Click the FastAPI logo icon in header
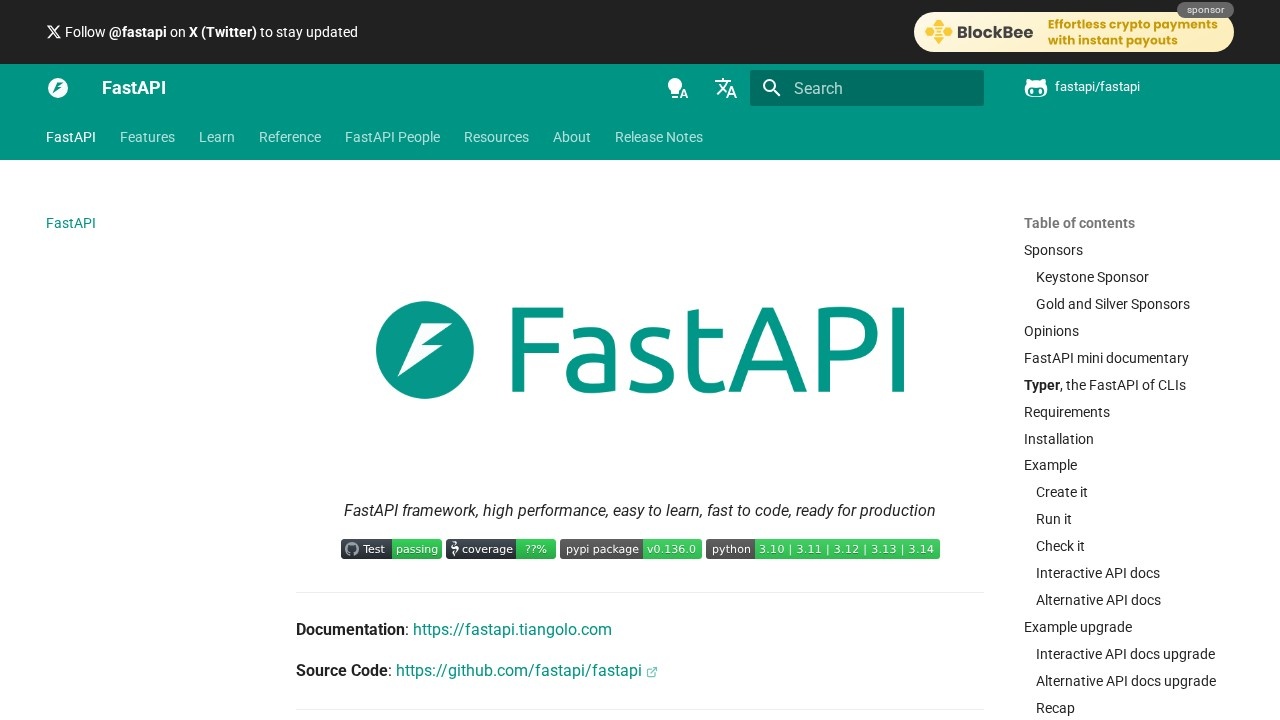Screen dimensions: 1280x720 pyautogui.click(x=58, y=88)
